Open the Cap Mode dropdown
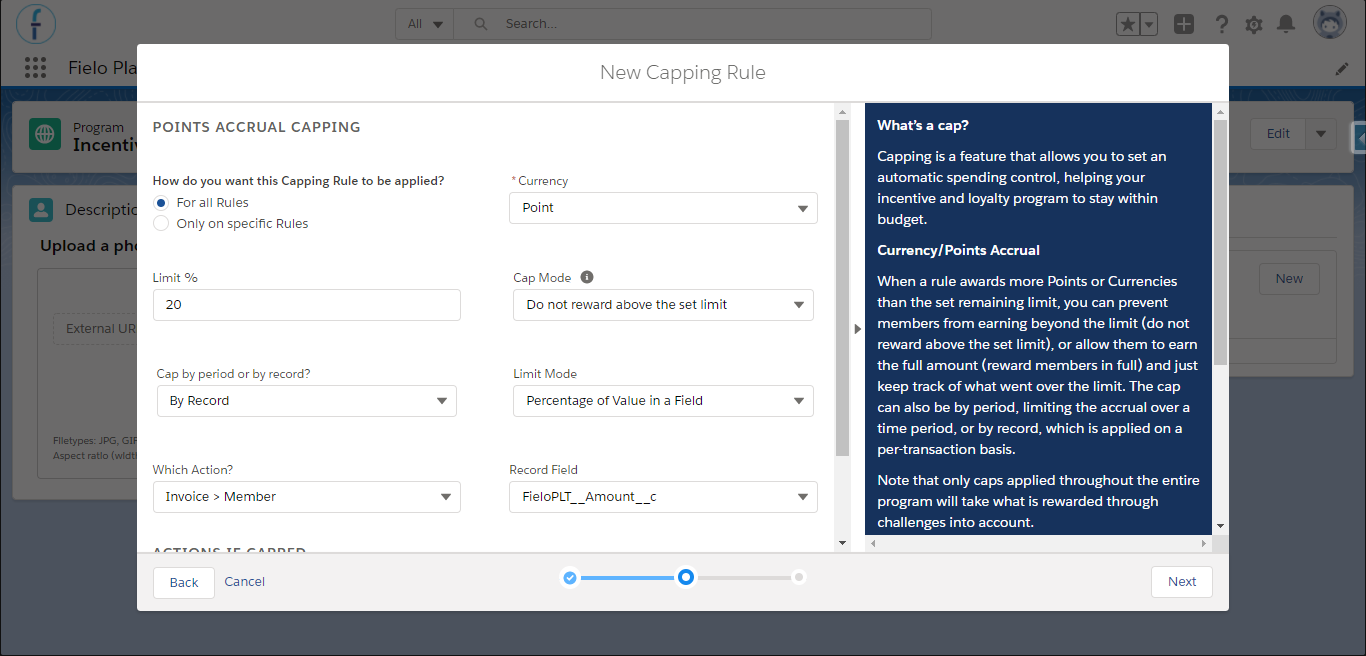The width and height of the screenshot is (1366, 656). click(x=663, y=305)
